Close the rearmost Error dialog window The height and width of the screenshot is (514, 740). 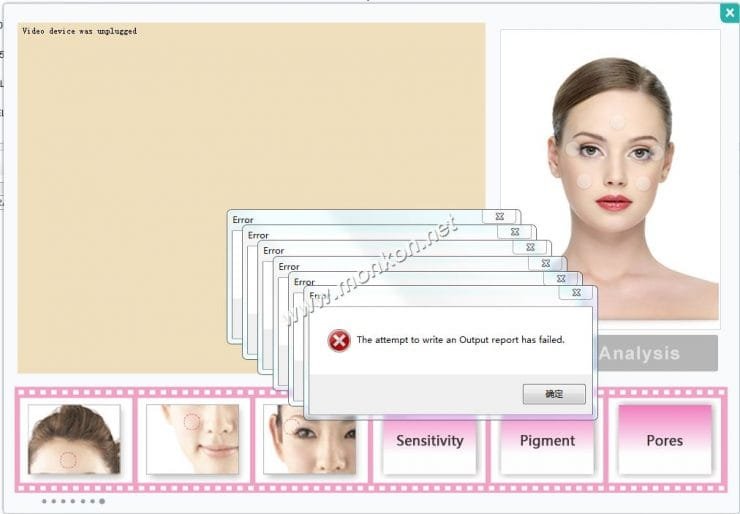point(500,216)
